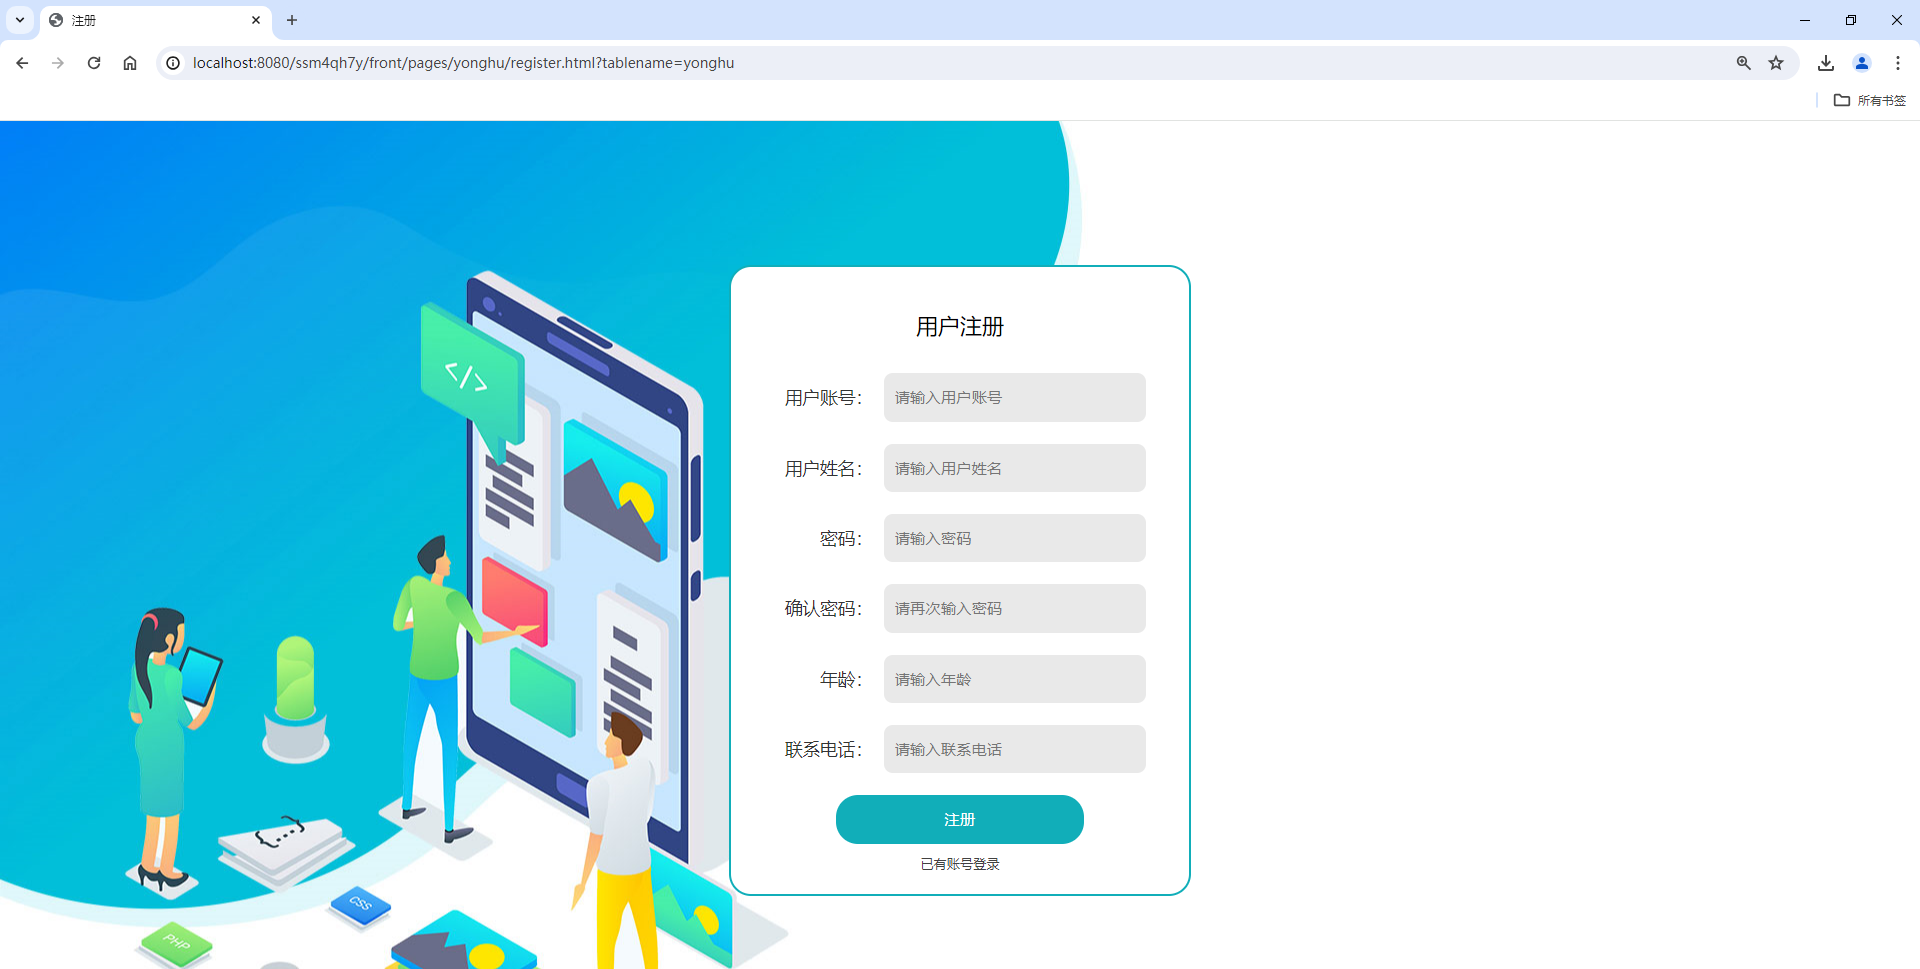The image size is (1920, 969).
Task: Switch to the 注册 browser tab
Action: coord(140,20)
